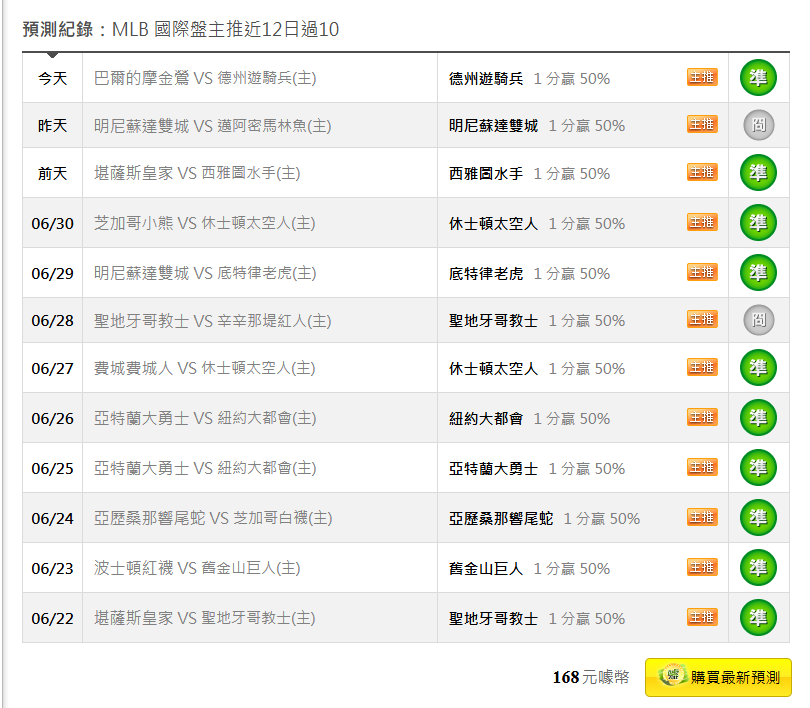Click the green 準 icon in 06/22 row
810x708 pixels.
click(758, 618)
